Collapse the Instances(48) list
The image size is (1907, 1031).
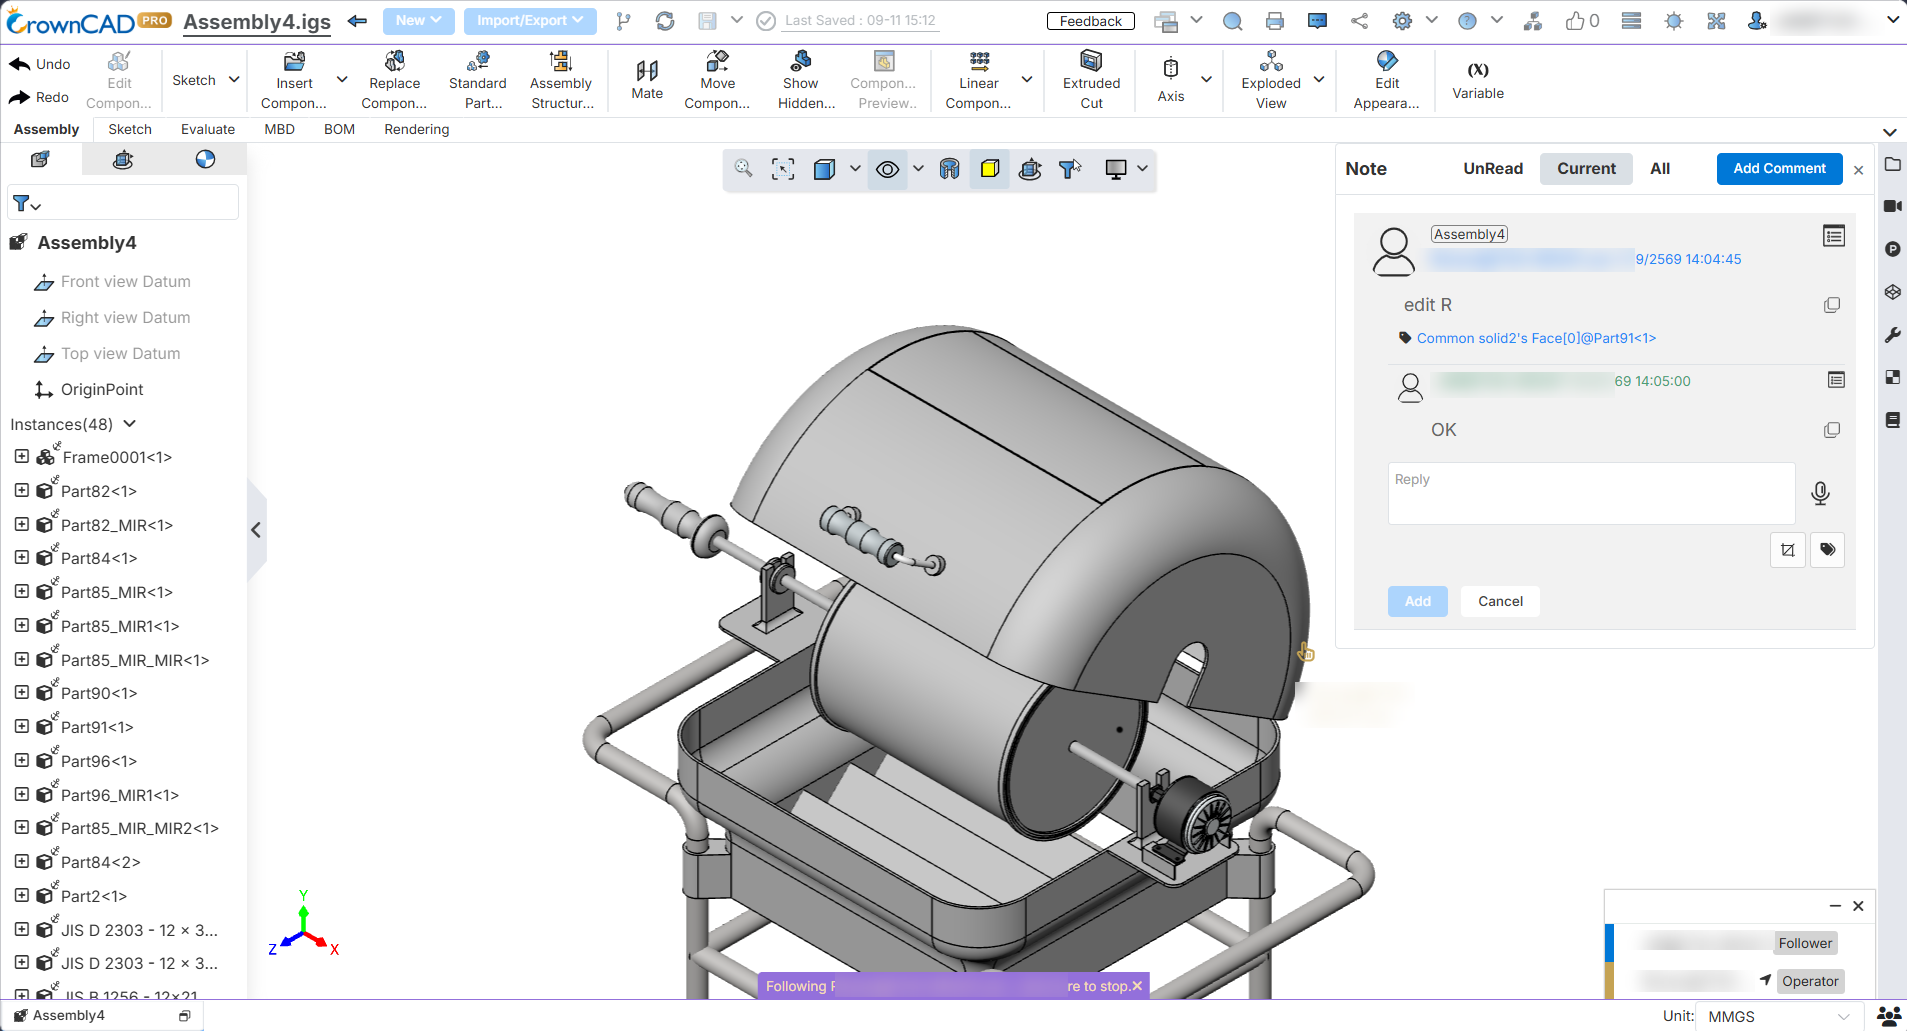pyautogui.click(x=129, y=424)
